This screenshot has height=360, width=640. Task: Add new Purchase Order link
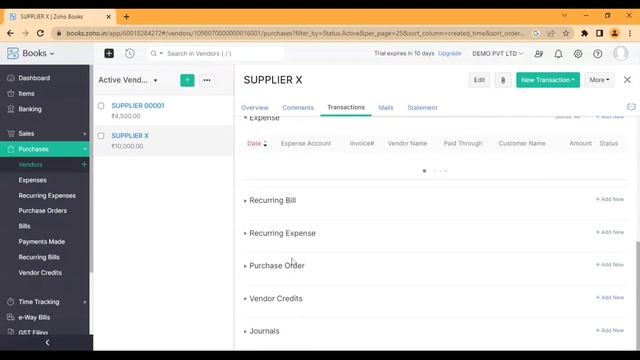(610, 264)
